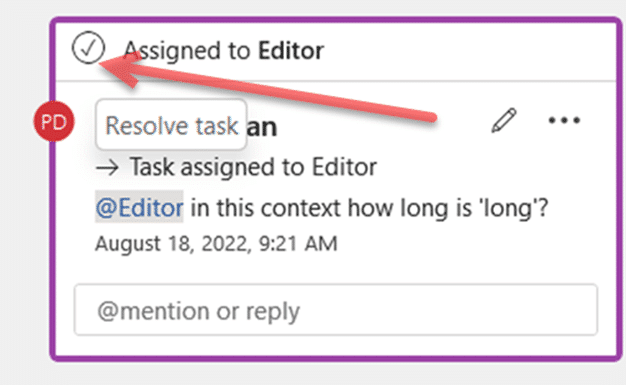Screen dimensions: 626x385
Task: Click the arrow icon before 'Task assigned'
Action: (107, 168)
